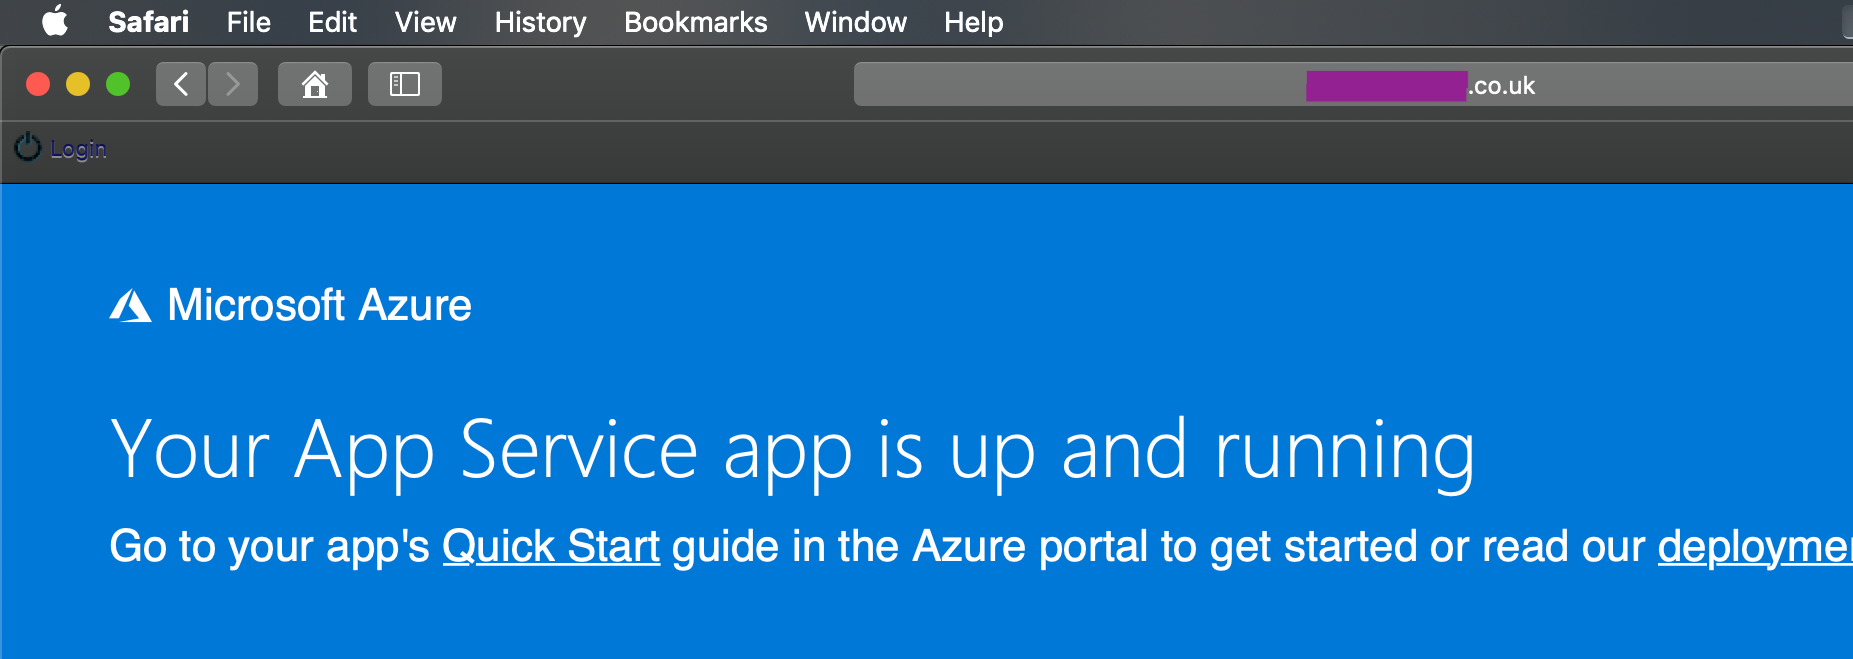Click the heading 'Your App Service app is up and running'
The image size is (1853, 659).
click(793, 452)
